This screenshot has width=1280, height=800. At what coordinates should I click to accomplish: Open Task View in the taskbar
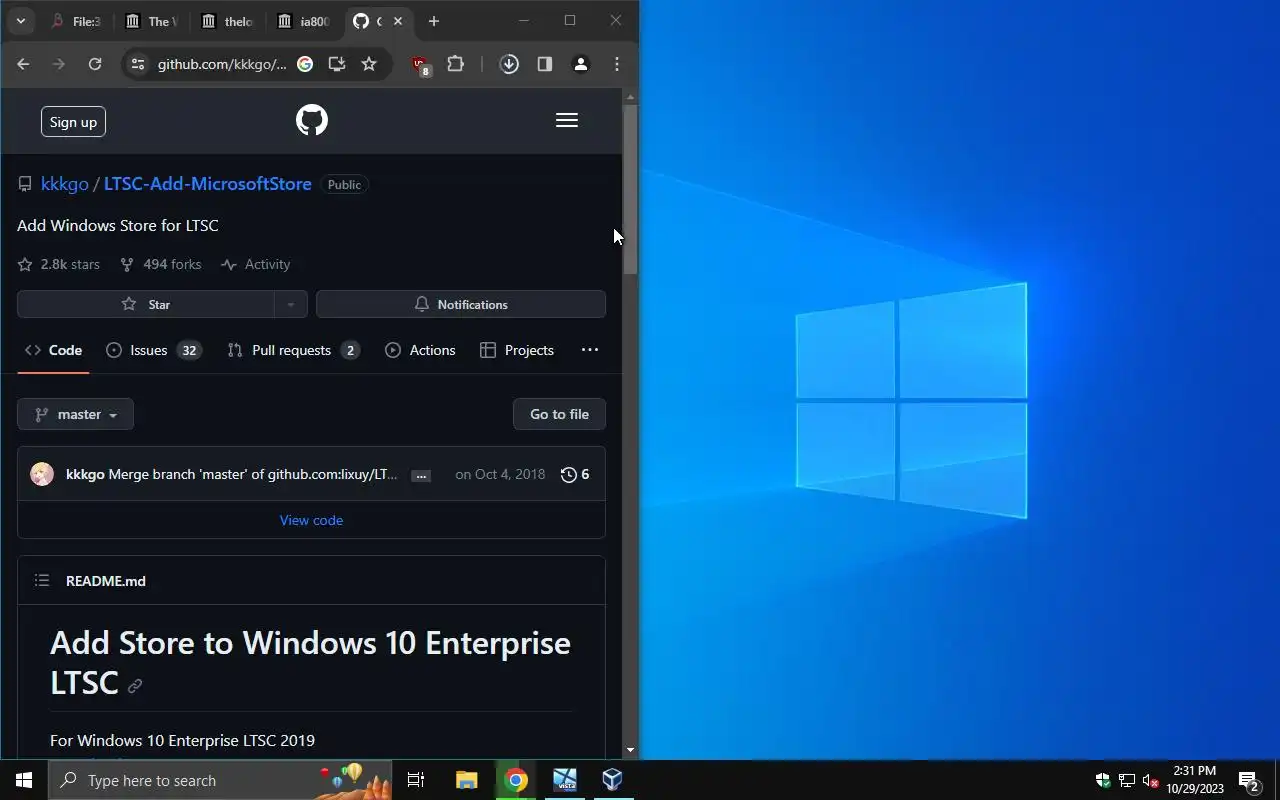point(416,780)
